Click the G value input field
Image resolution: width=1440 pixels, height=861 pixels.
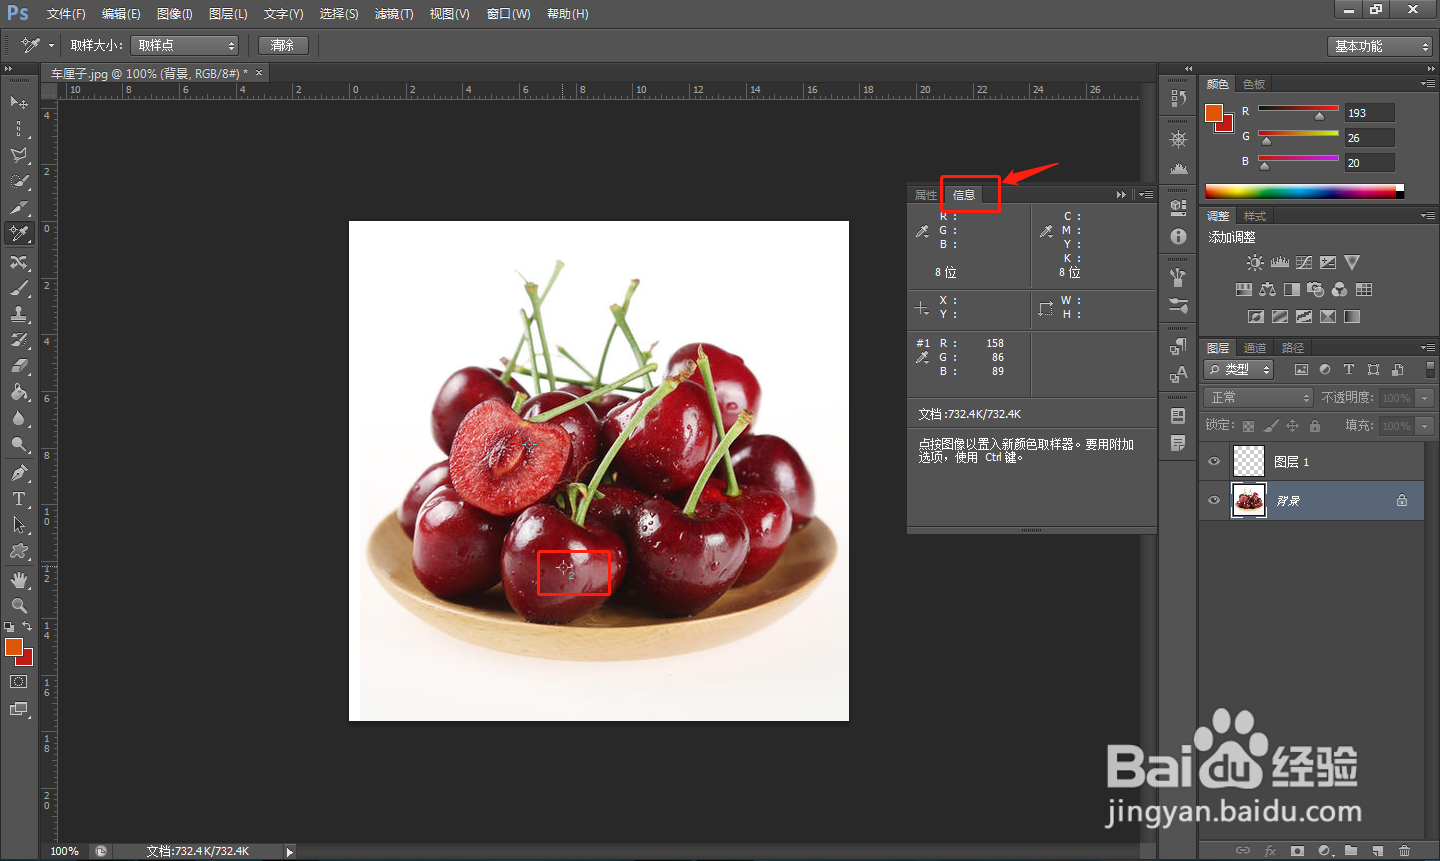coord(1369,138)
